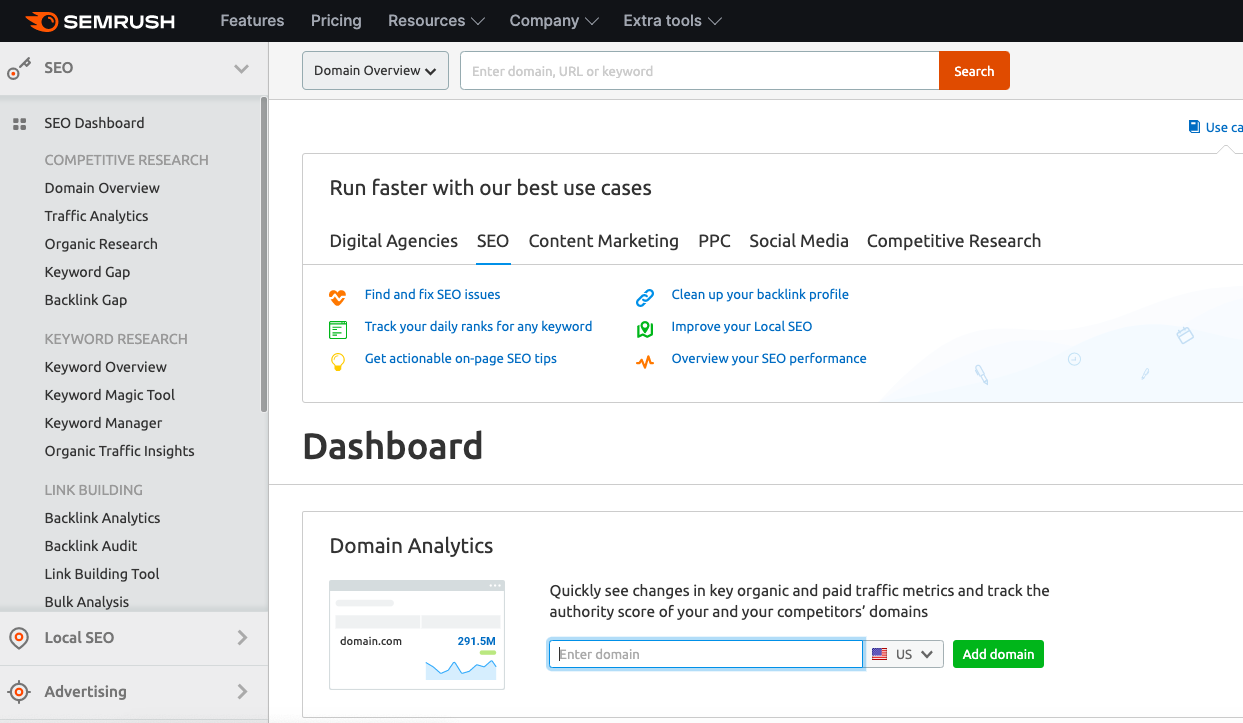The width and height of the screenshot is (1243, 723).
Task: Open Track your daily ranks for any keyword
Action: [478, 327]
